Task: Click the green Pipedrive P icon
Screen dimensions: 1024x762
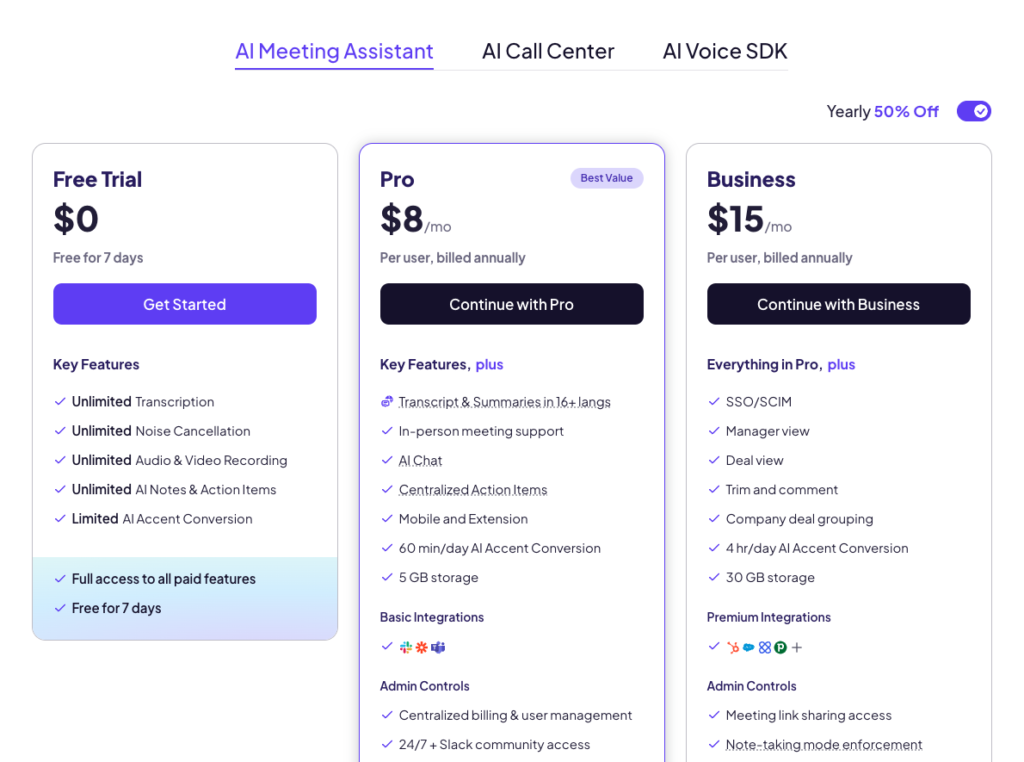Action: (780, 647)
